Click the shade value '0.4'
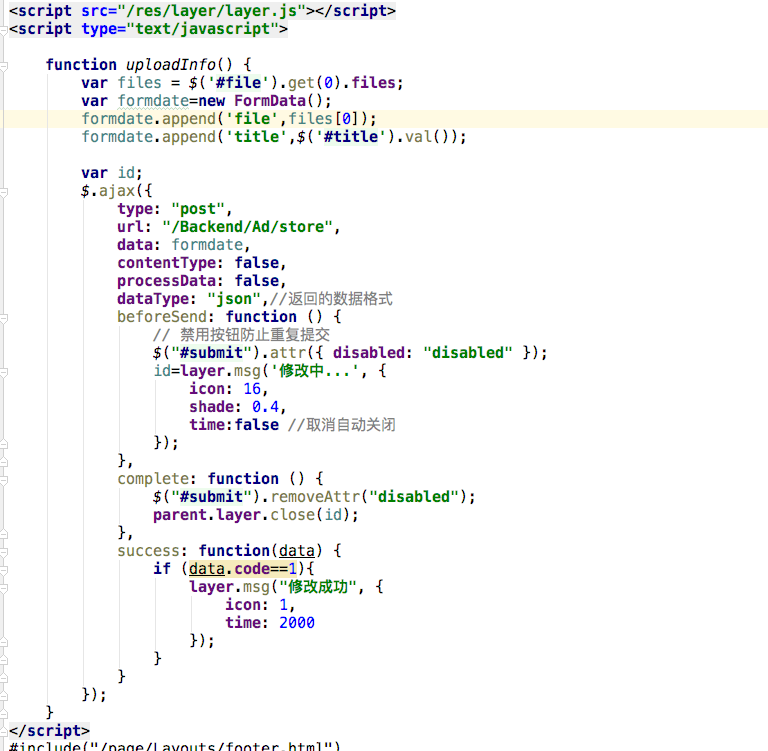The height and width of the screenshot is (751, 768). [265, 407]
